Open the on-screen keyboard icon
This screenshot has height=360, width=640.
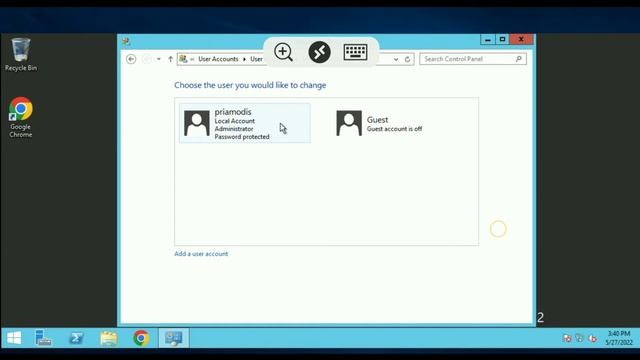[355, 52]
